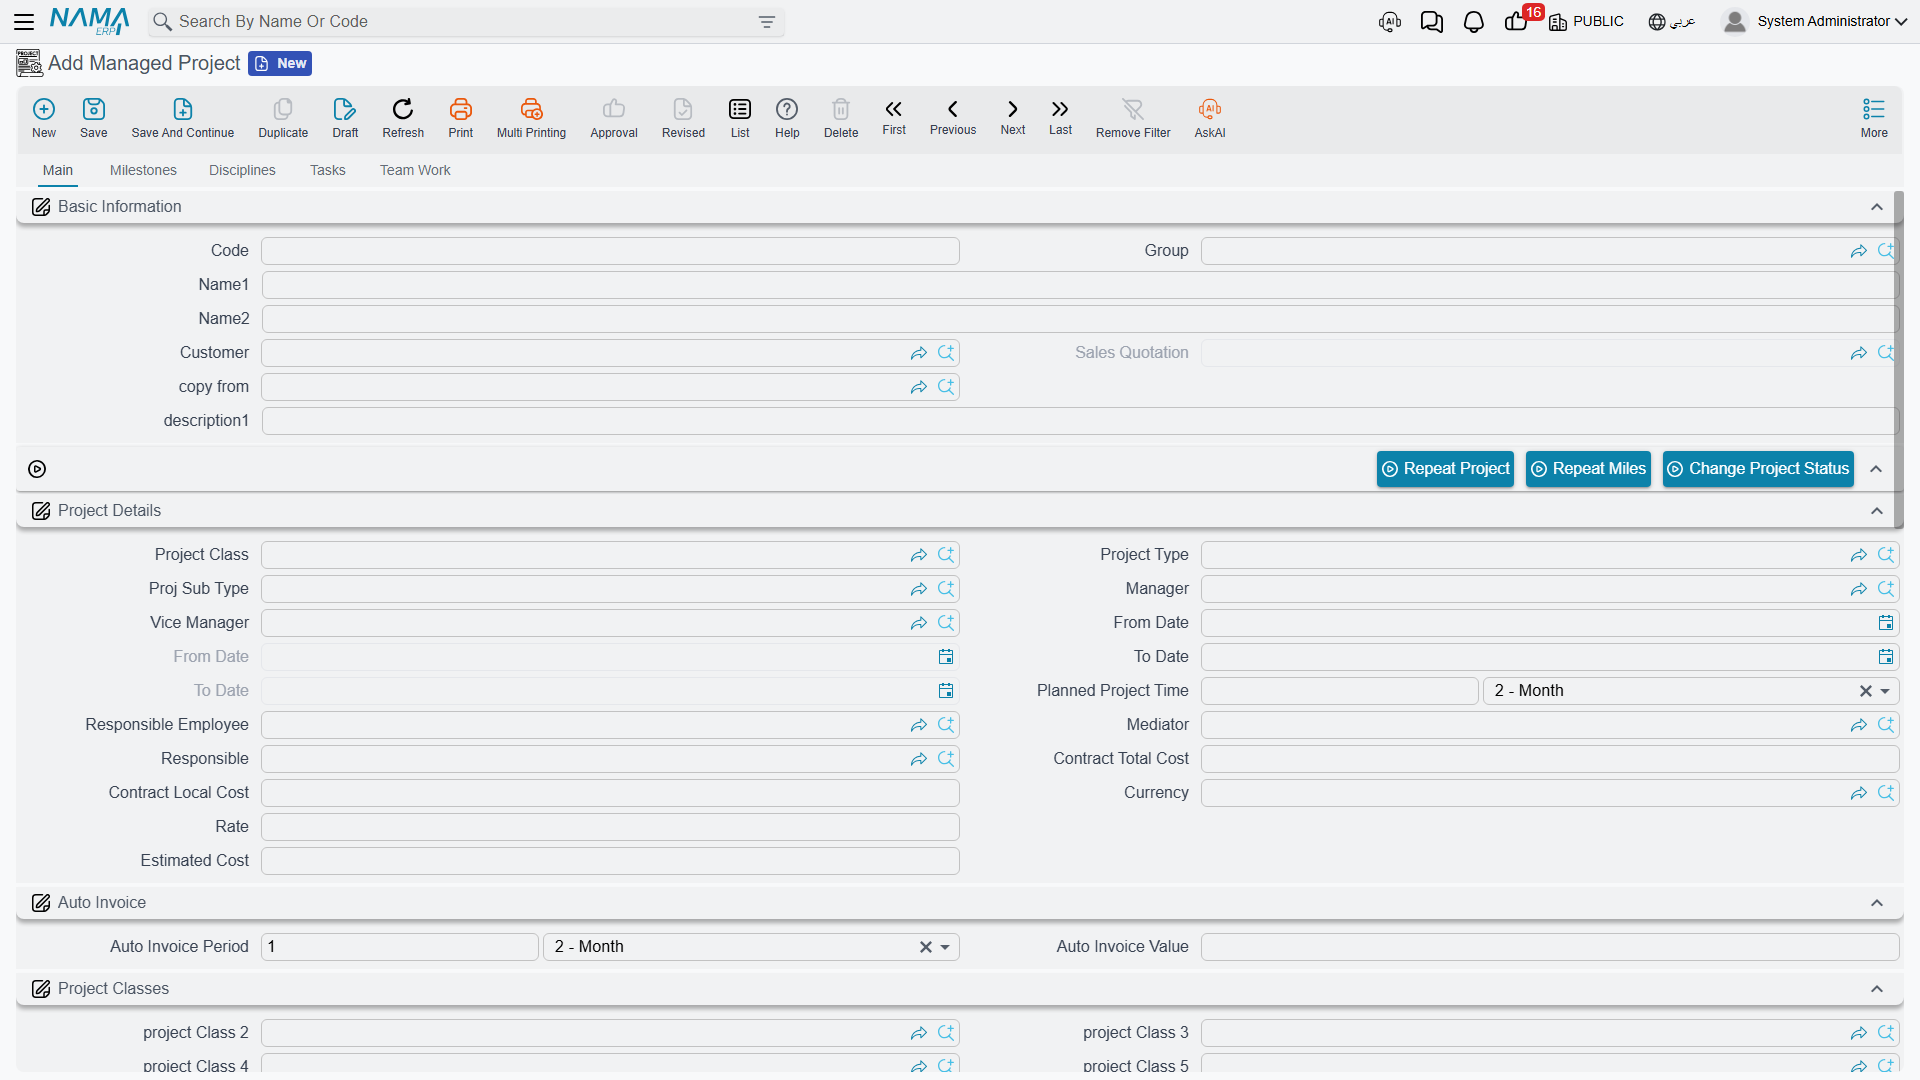
Task: Click the round play icon left of action bar
Action: click(x=37, y=469)
